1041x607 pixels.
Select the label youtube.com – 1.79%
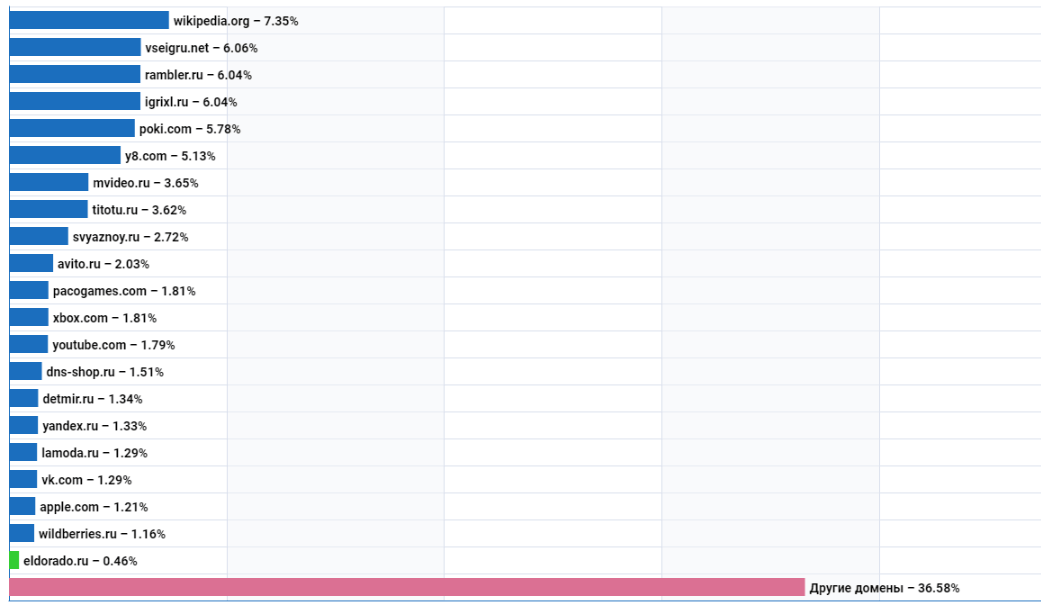pyautogui.click(x=114, y=345)
